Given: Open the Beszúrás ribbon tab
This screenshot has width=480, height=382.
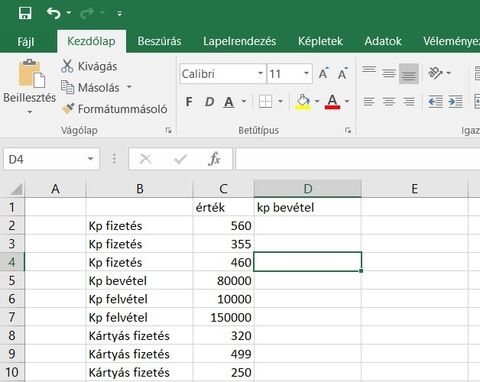Looking at the screenshot, I should click(159, 41).
